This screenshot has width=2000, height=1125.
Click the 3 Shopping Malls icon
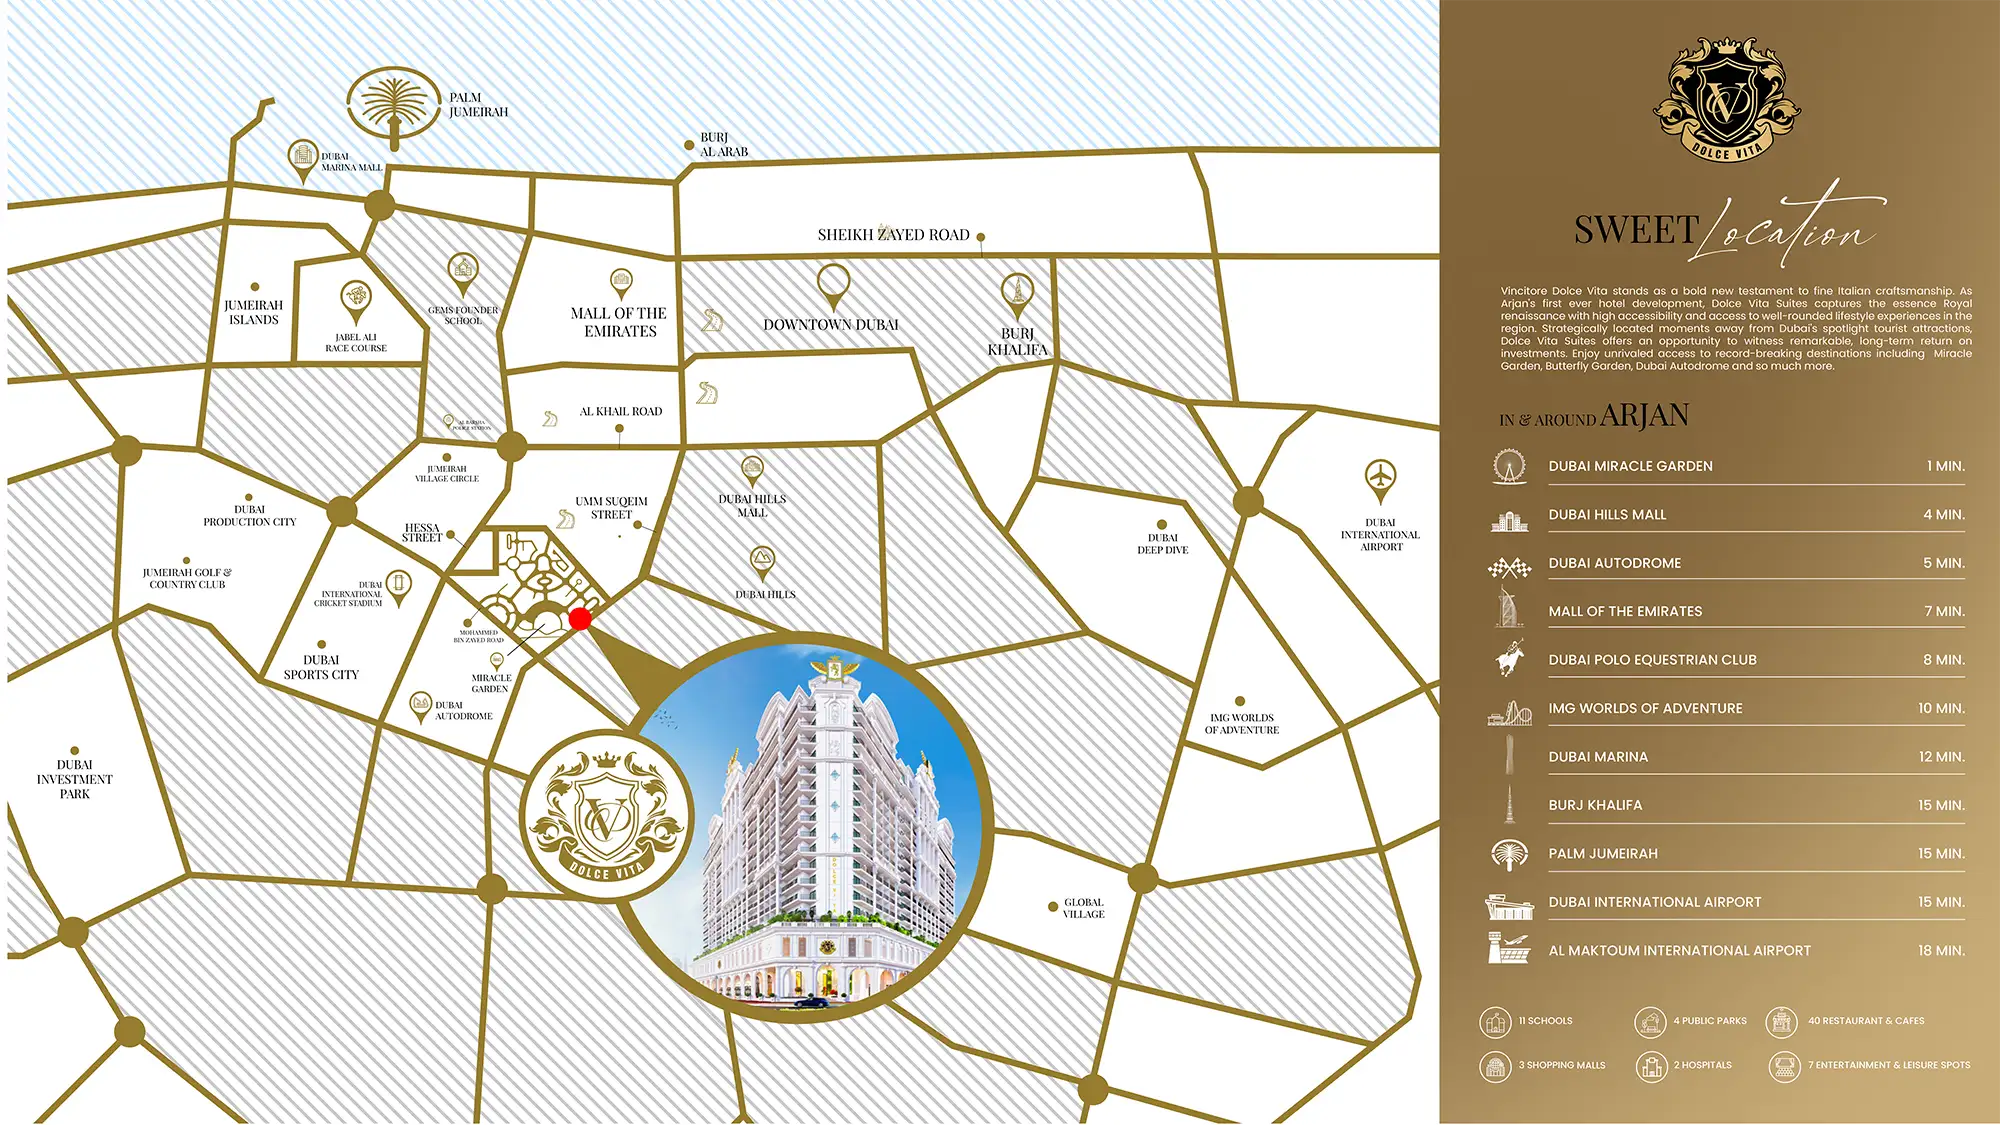[x=1495, y=1066]
